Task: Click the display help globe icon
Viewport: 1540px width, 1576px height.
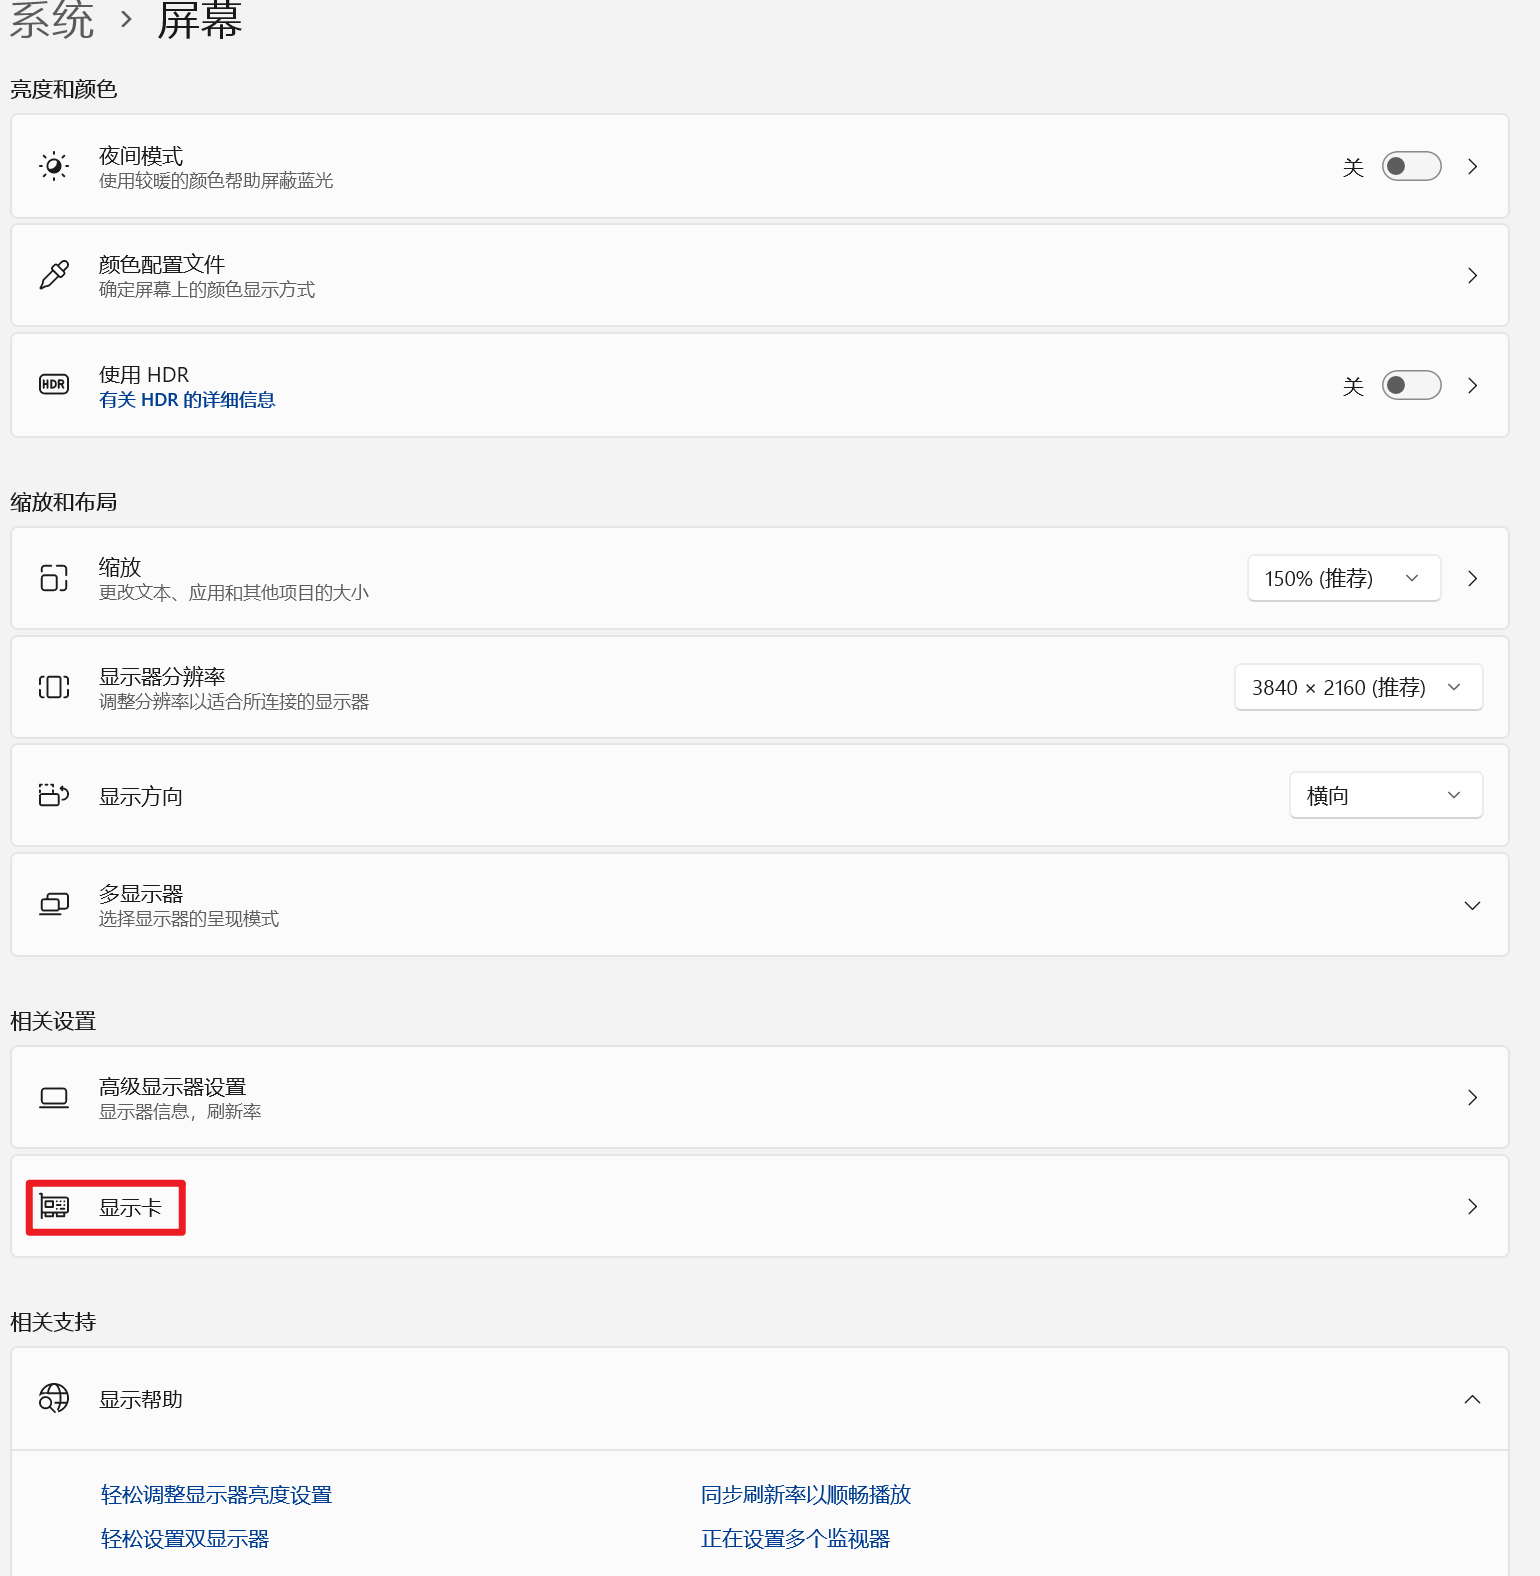Action: click(54, 1398)
